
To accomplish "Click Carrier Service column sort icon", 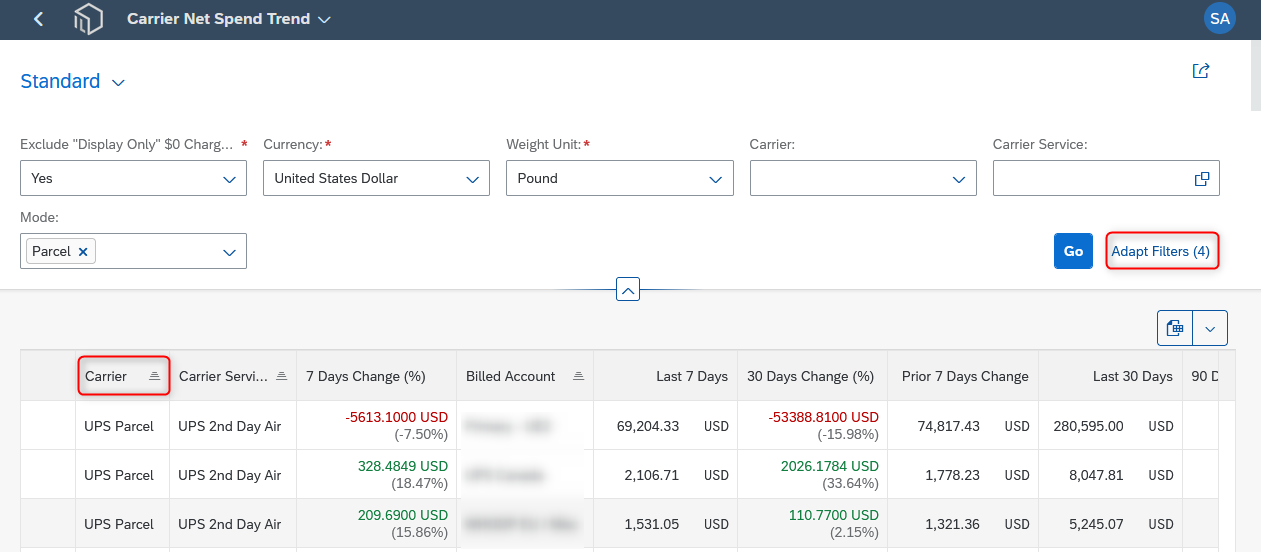I will (281, 376).
